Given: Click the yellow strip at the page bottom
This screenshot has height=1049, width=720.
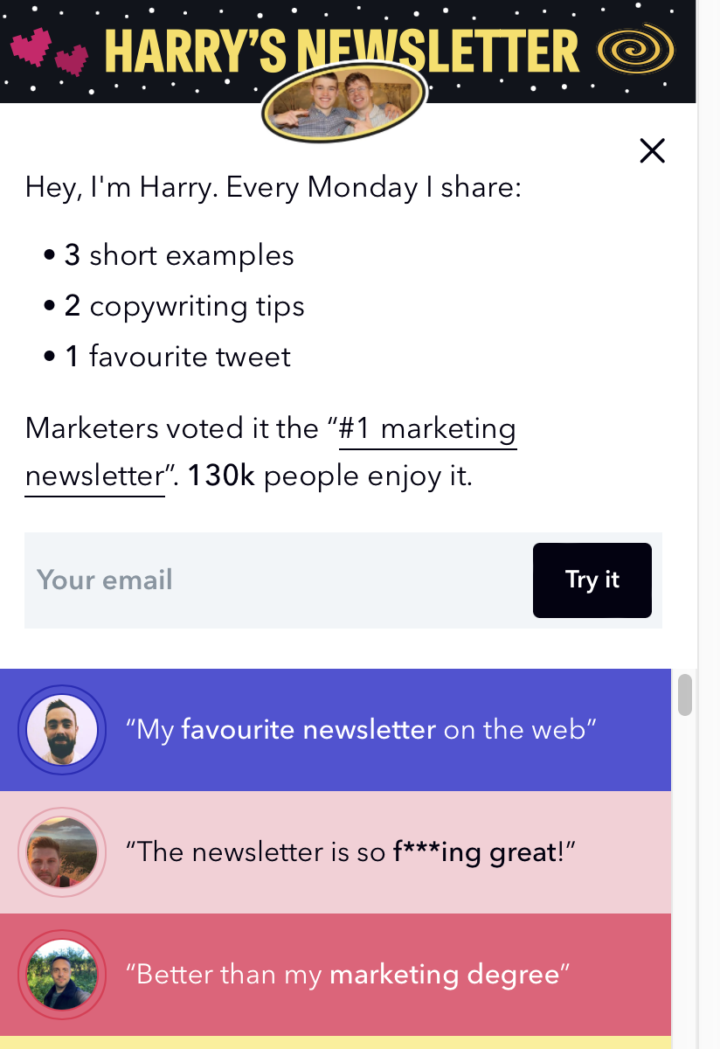Looking at the screenshot, I should [336, 1042].
